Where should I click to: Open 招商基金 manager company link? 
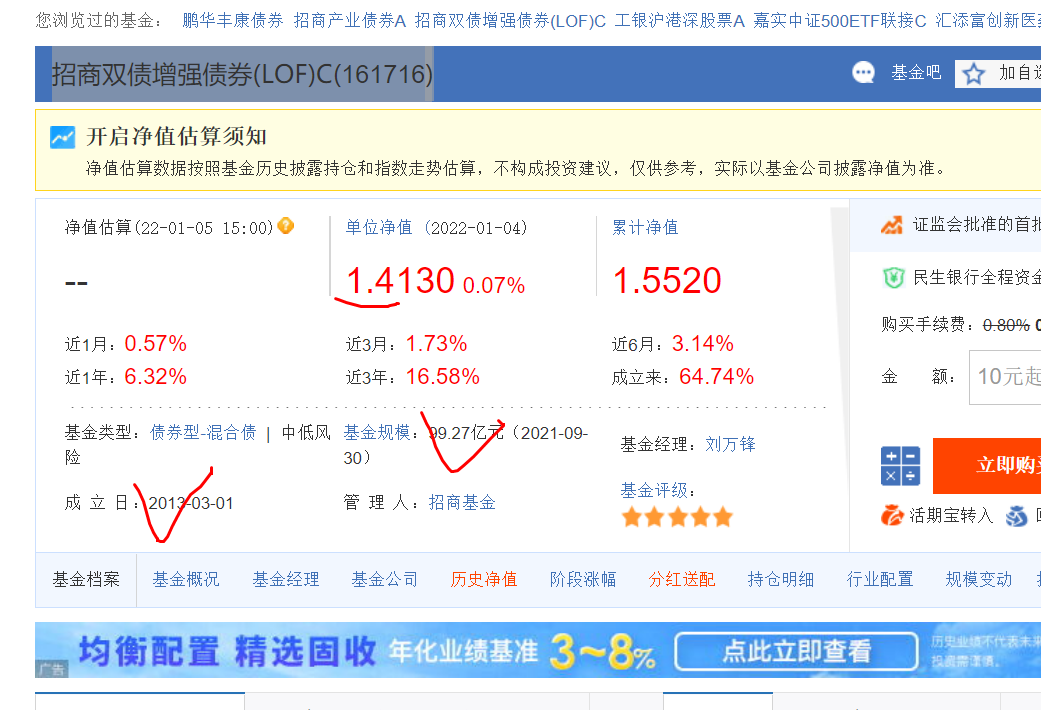[x=462, y=503]
